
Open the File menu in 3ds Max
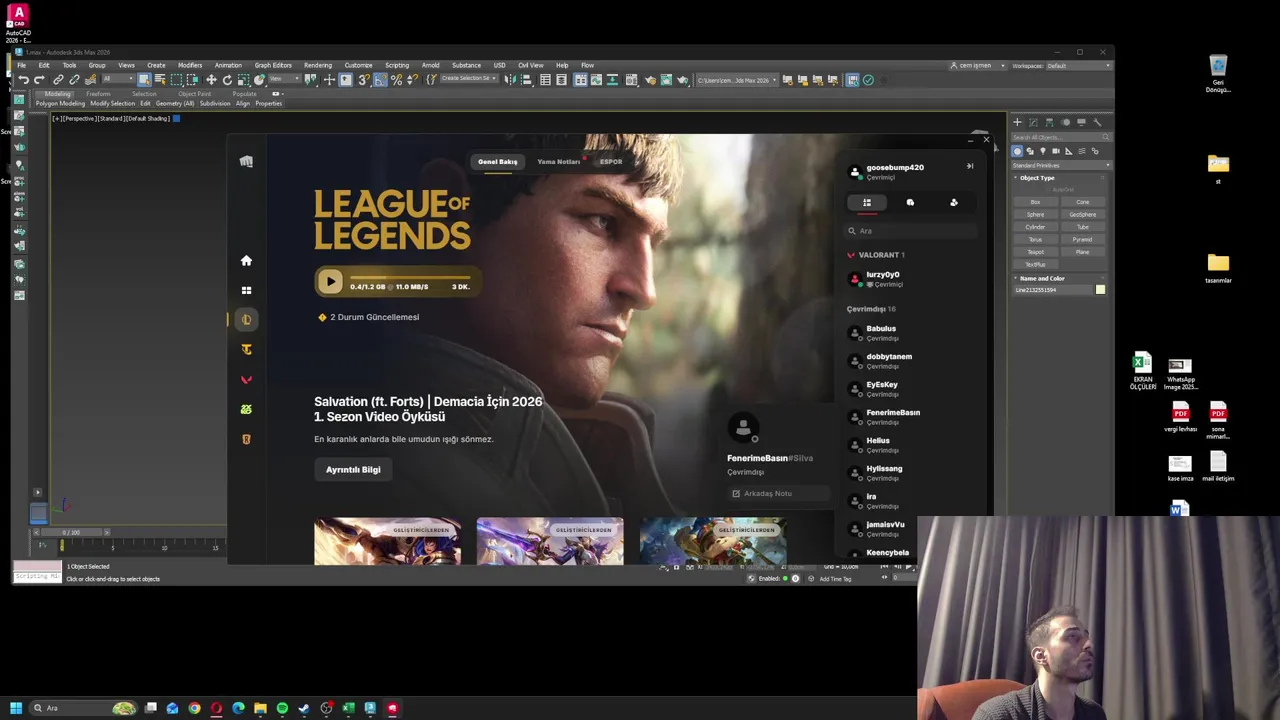[x=21, y=65]
